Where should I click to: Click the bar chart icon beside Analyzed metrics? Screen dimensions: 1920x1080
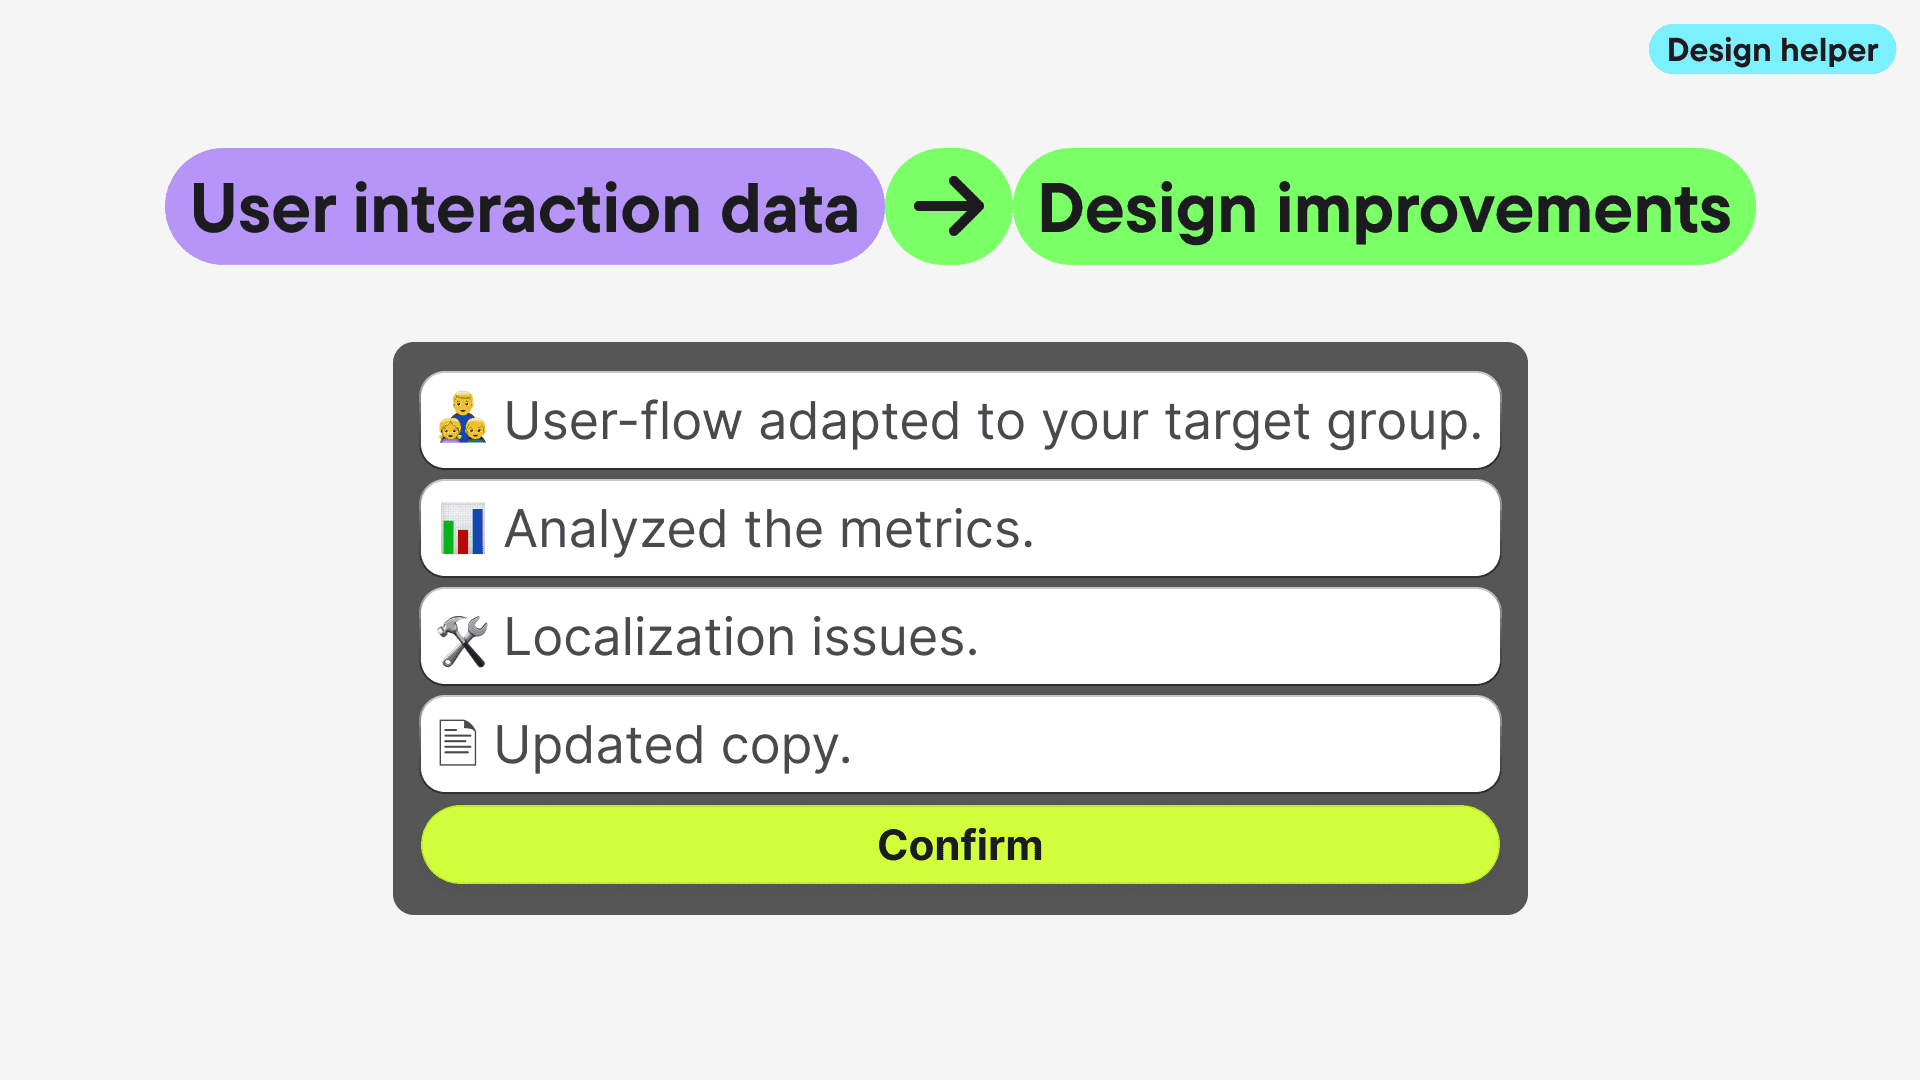click(462, 528)
